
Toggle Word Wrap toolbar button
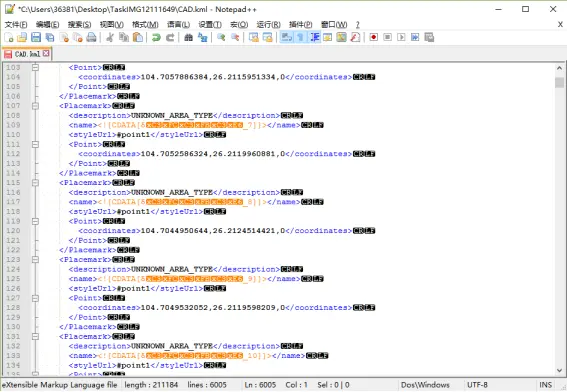tap(286, 37)
